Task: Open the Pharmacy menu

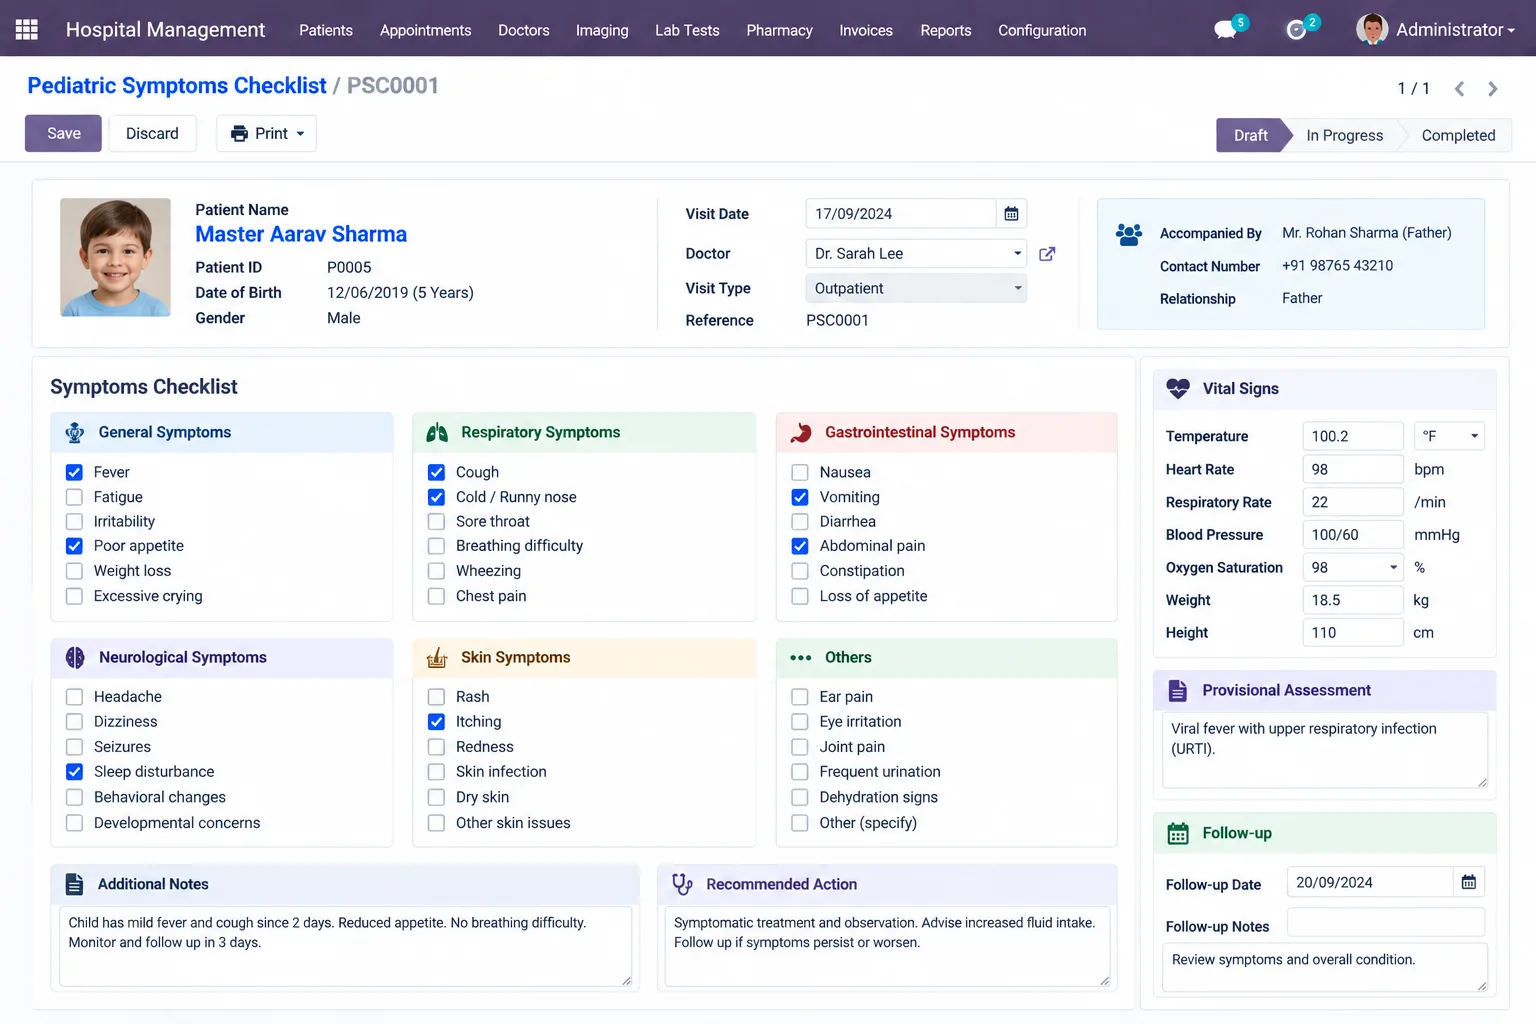Action: point(779,30)
